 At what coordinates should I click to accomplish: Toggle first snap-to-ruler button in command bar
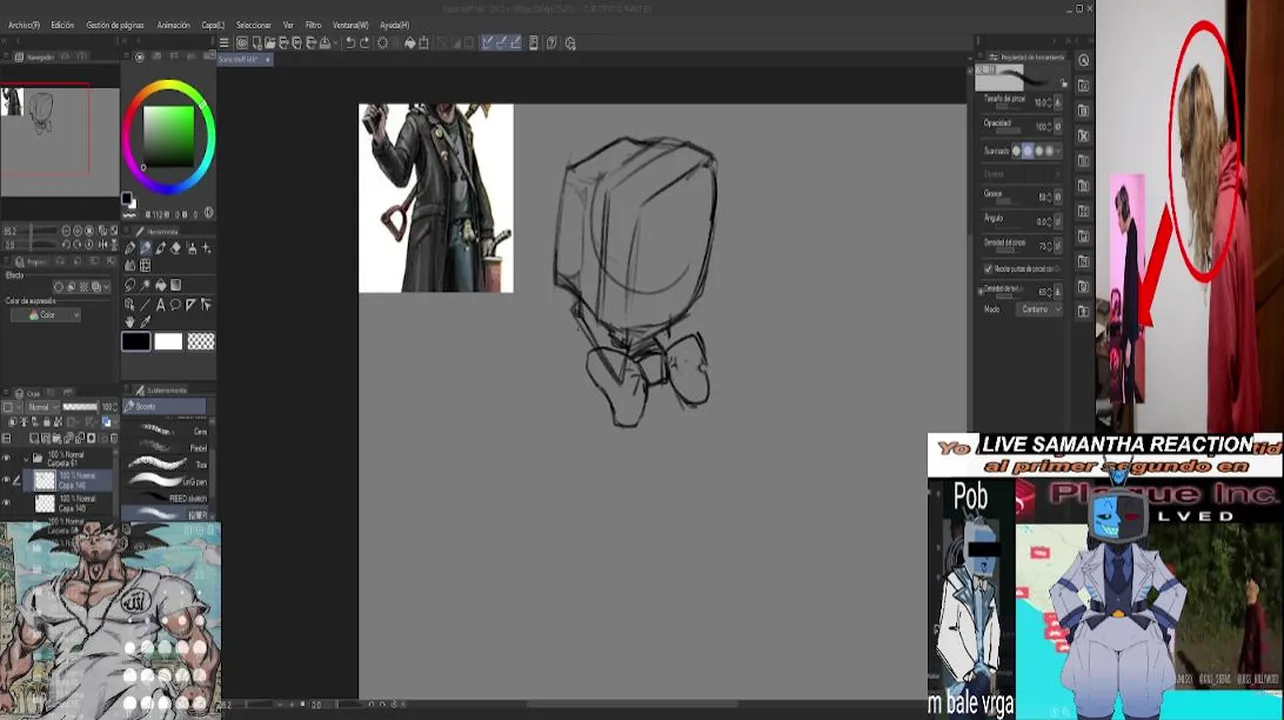[486, 43]
